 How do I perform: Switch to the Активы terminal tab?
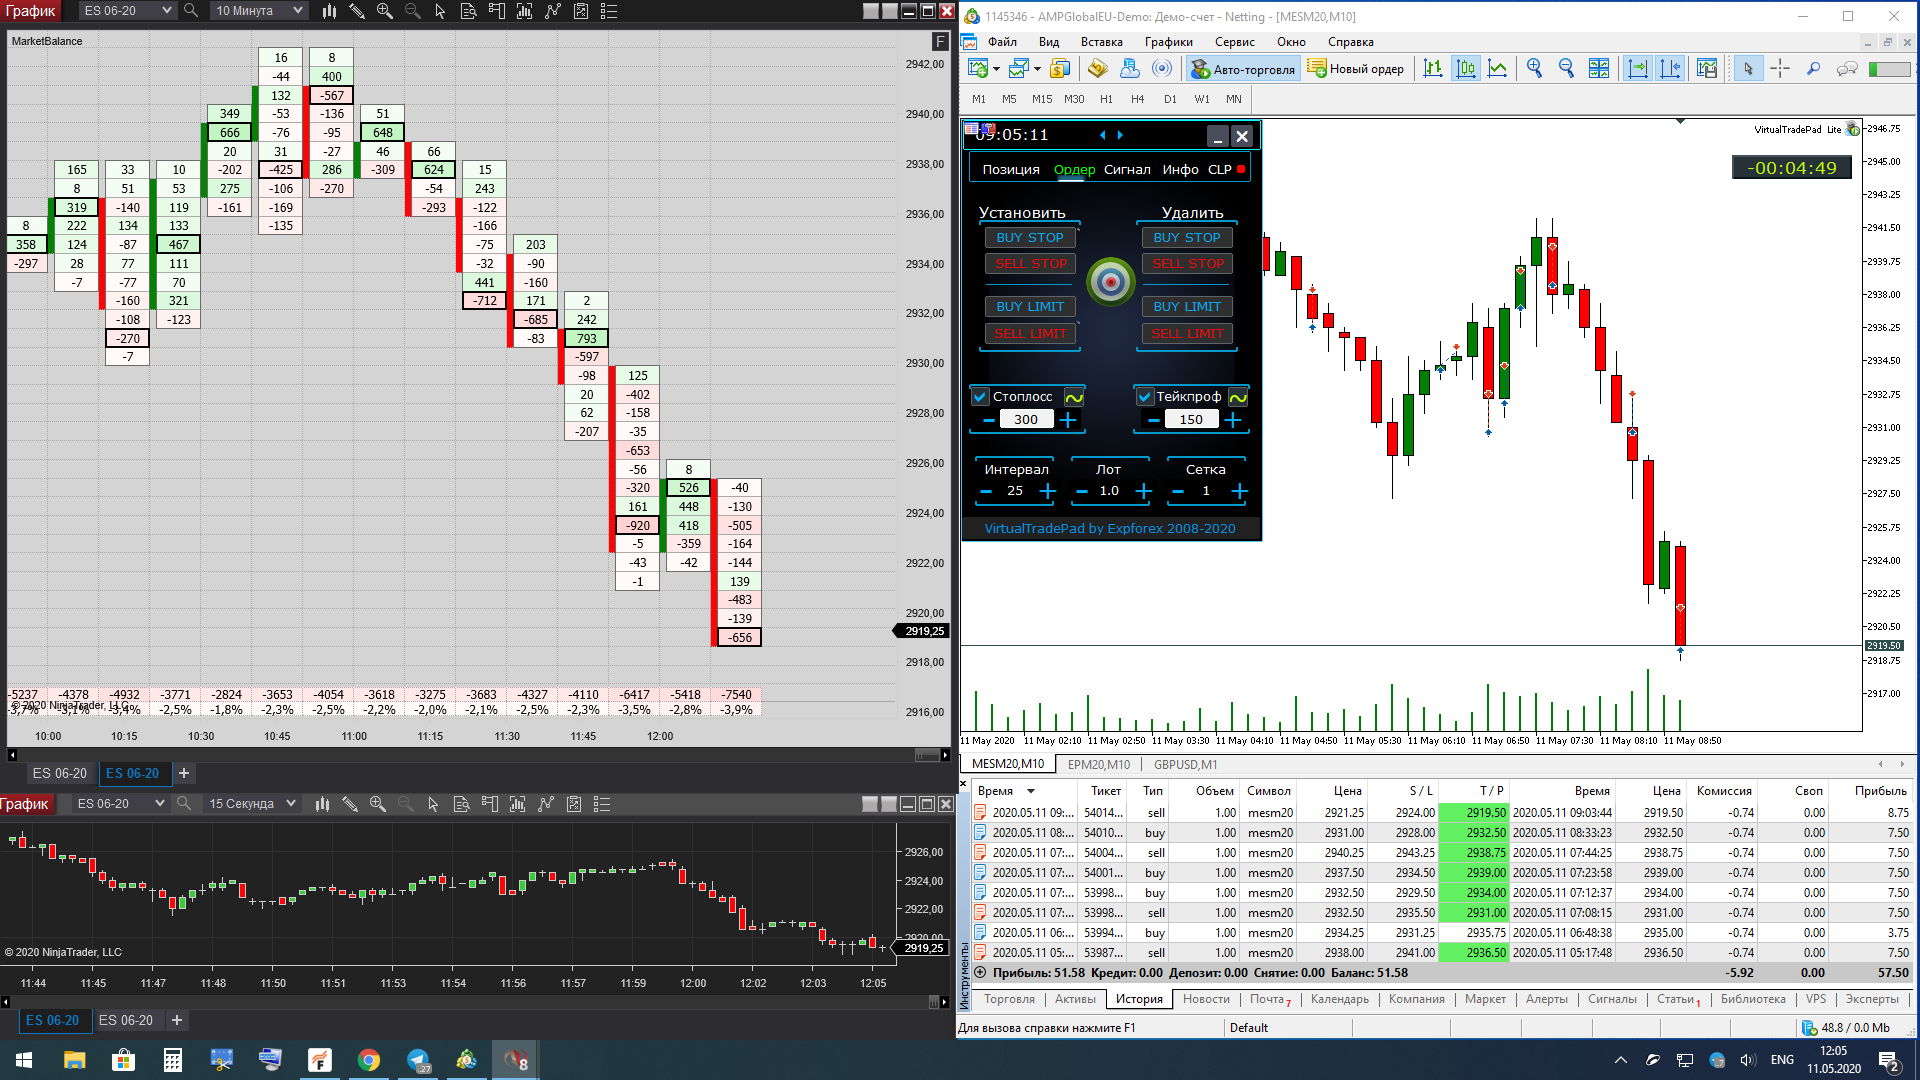(x=1075, y=999)
